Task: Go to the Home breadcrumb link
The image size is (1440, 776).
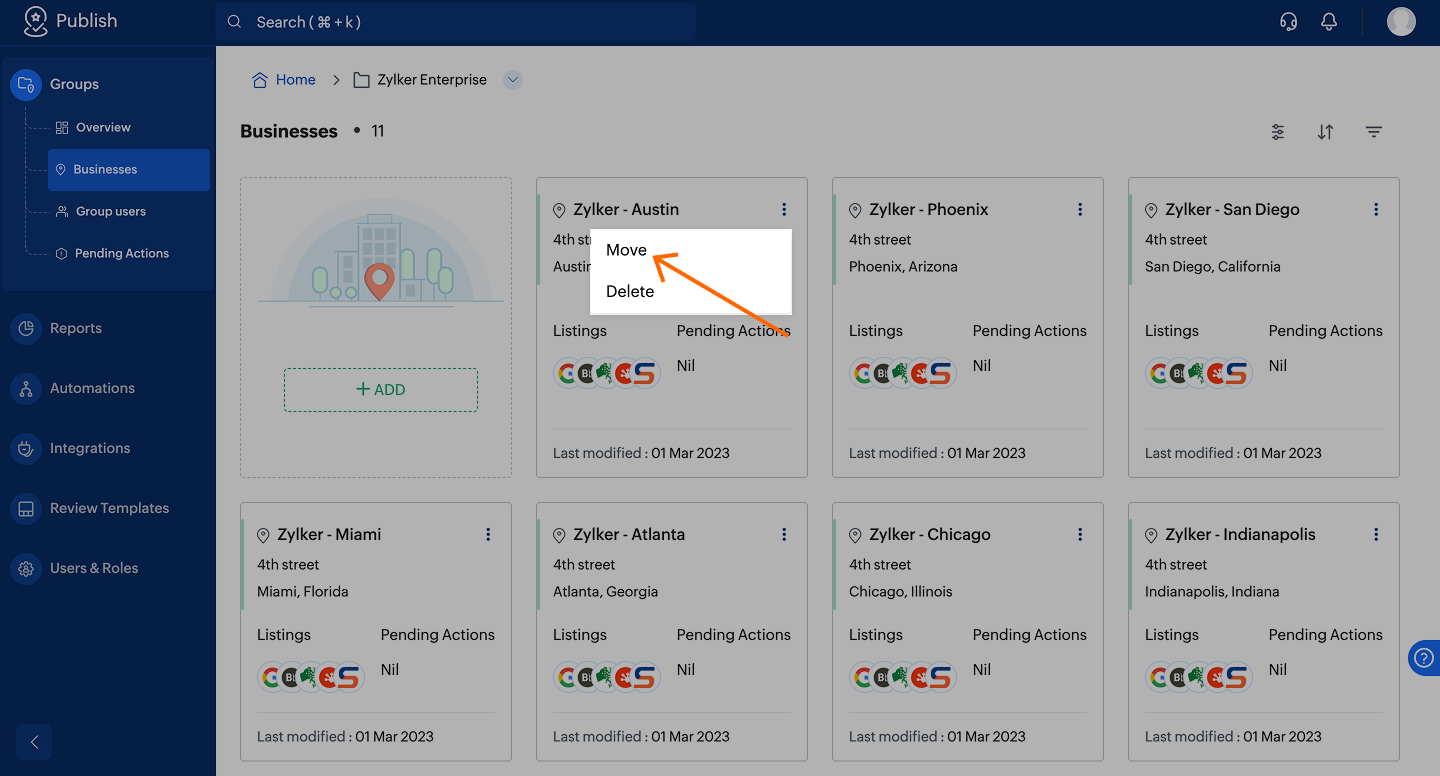Action: [x=295, y=80]
